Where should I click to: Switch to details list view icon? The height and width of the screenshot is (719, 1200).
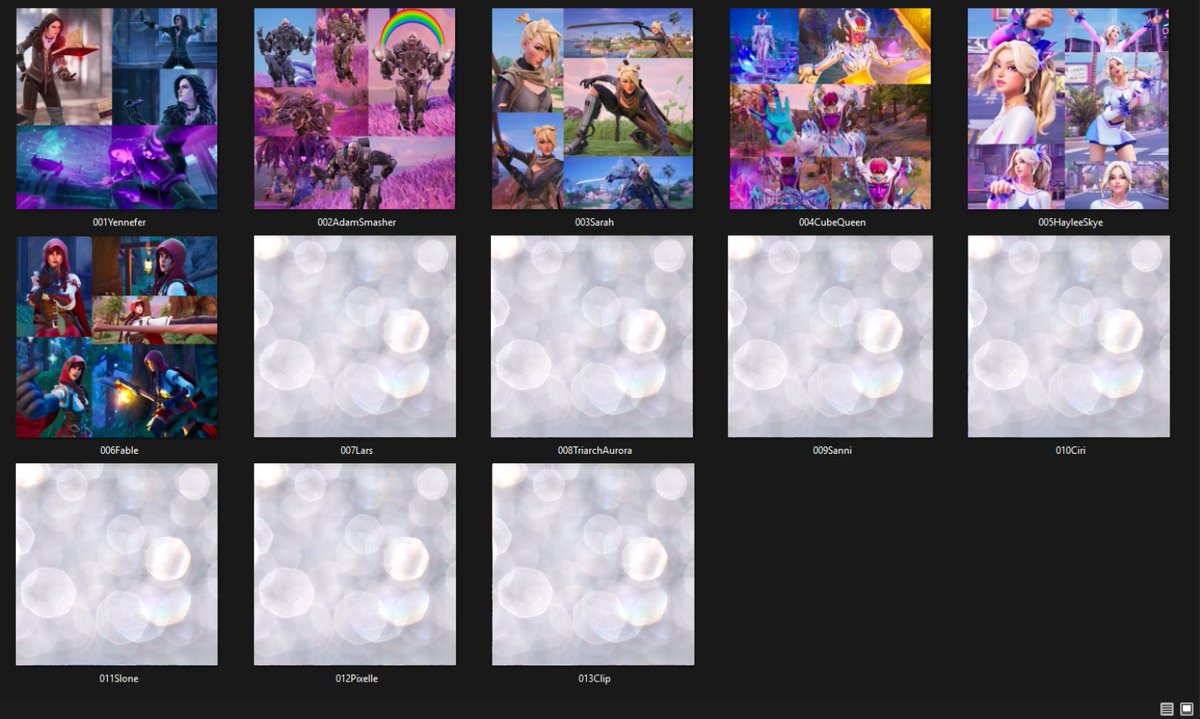point(1167,709)
